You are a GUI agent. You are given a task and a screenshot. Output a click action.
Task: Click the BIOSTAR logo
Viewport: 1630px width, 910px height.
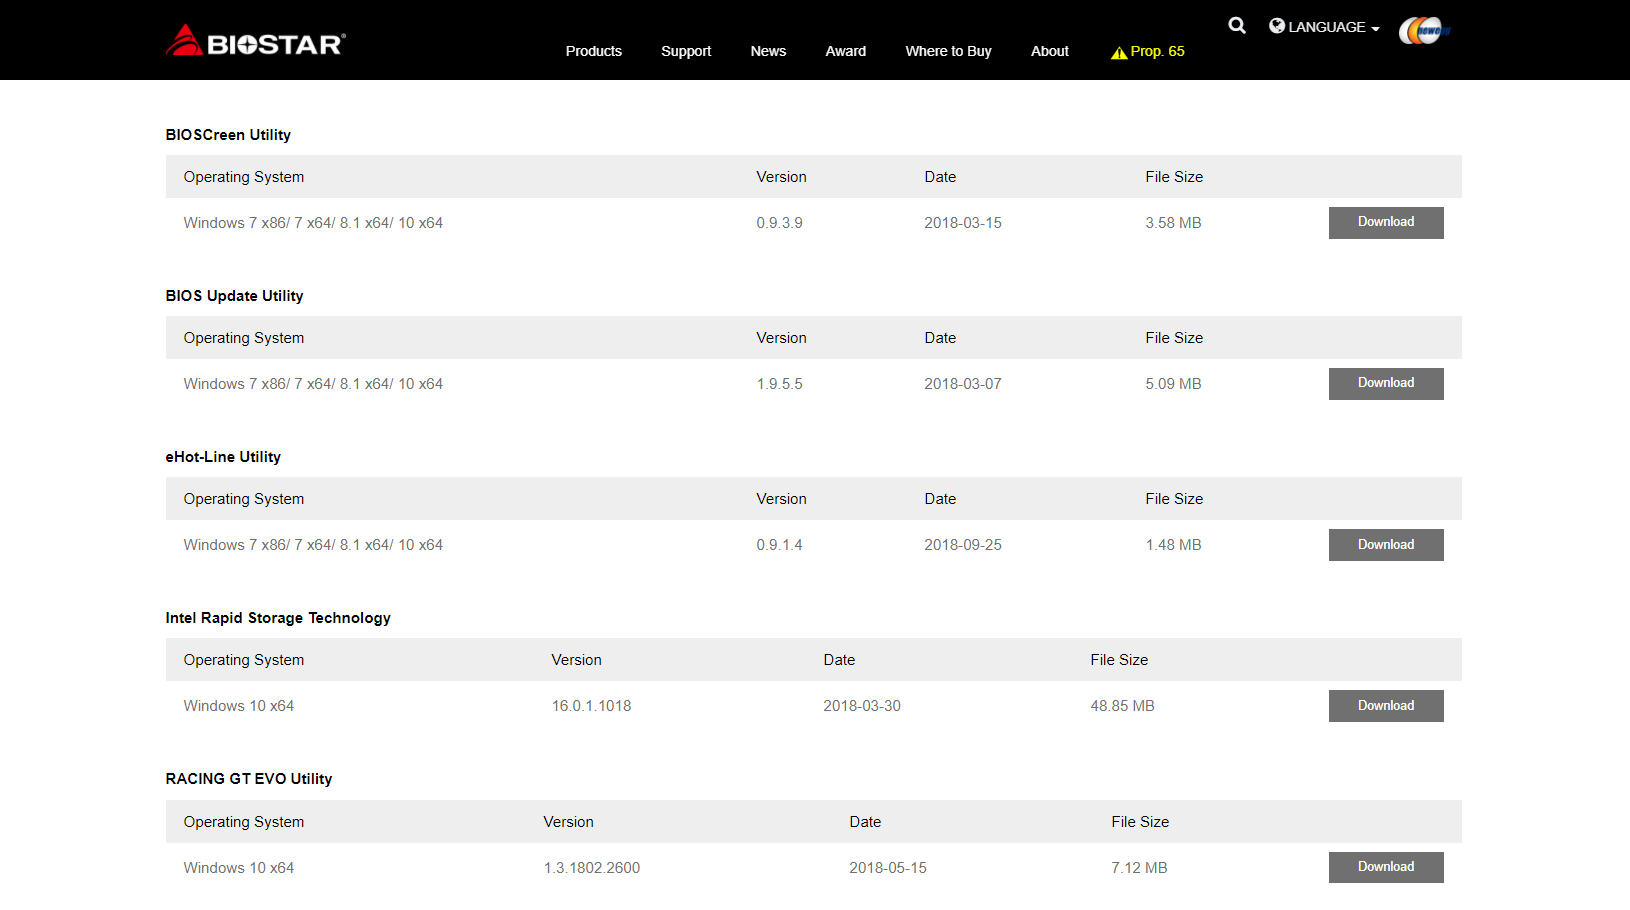tap(256, 41)
